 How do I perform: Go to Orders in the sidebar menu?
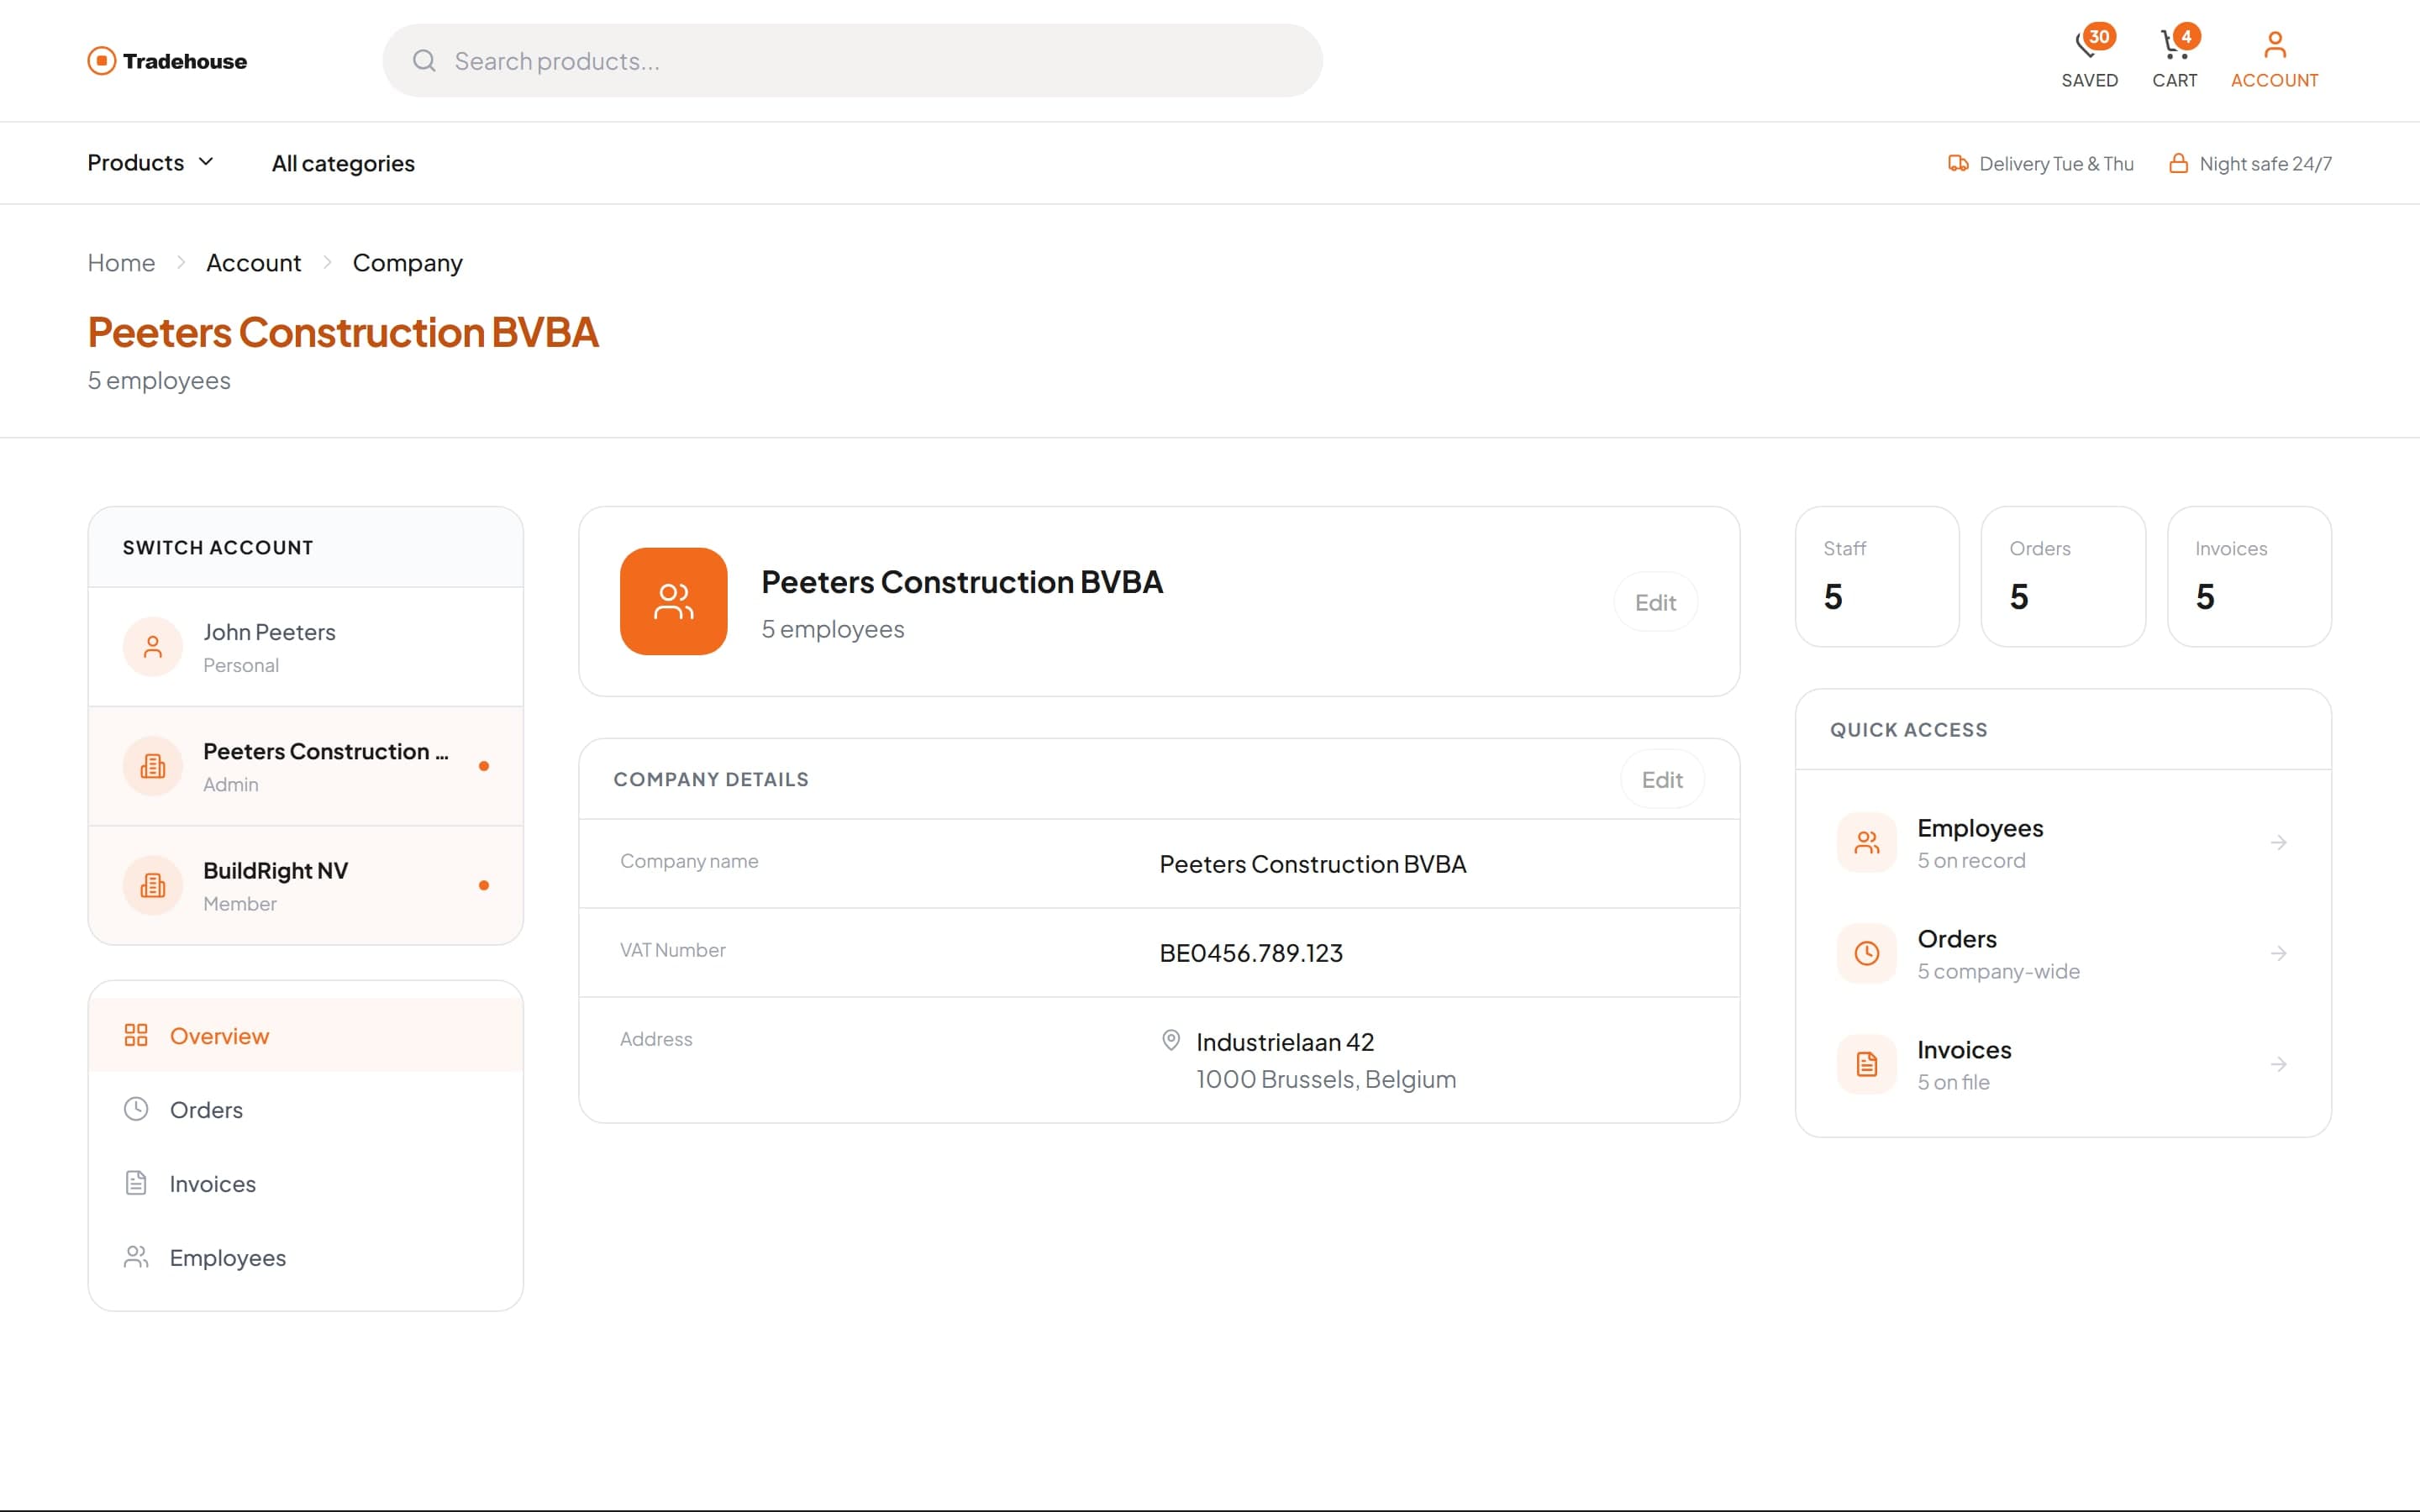(x=306, y=1109)
